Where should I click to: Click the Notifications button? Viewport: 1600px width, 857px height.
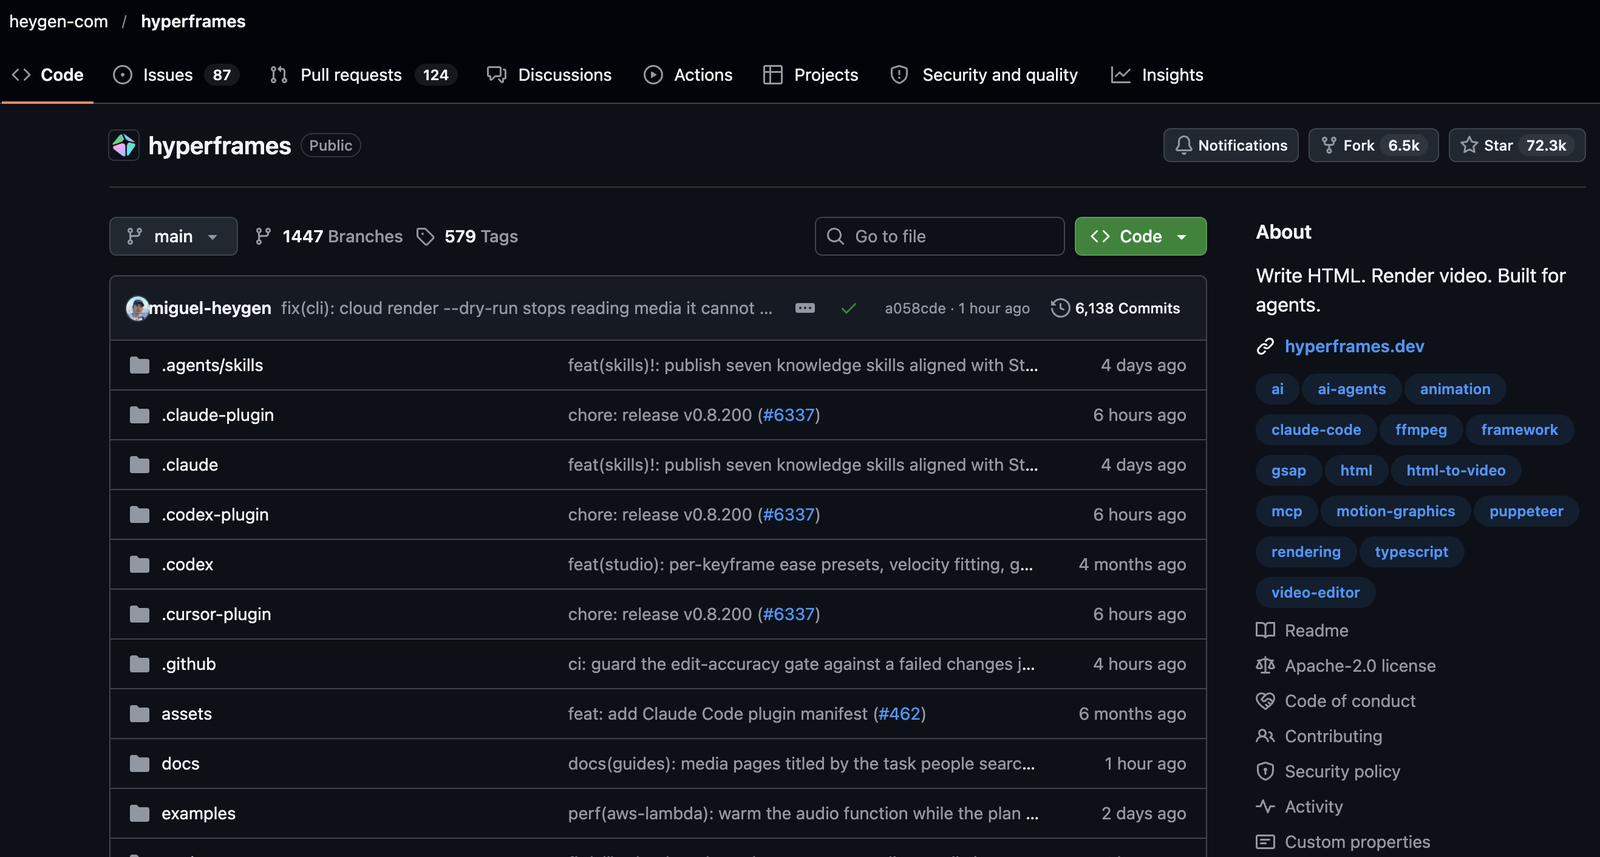click(1231, 145)
